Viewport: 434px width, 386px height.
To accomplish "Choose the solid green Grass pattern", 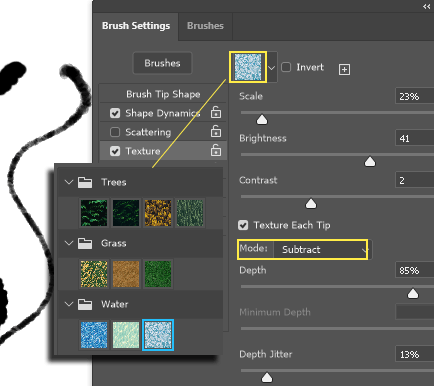I will tap(158, 274).
